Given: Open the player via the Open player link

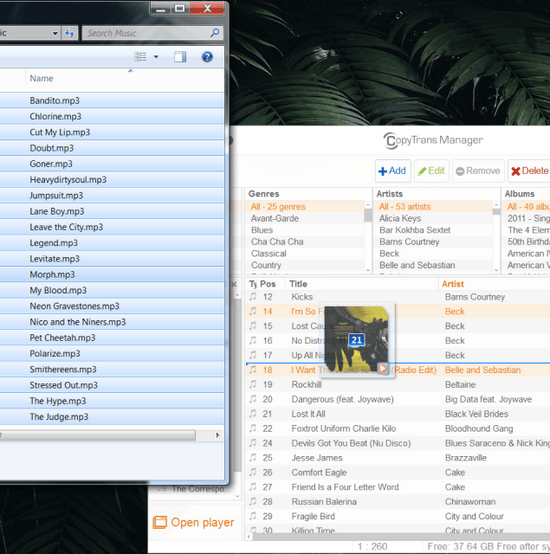Looking at the screenshot, I should click(x=202, y=522).
